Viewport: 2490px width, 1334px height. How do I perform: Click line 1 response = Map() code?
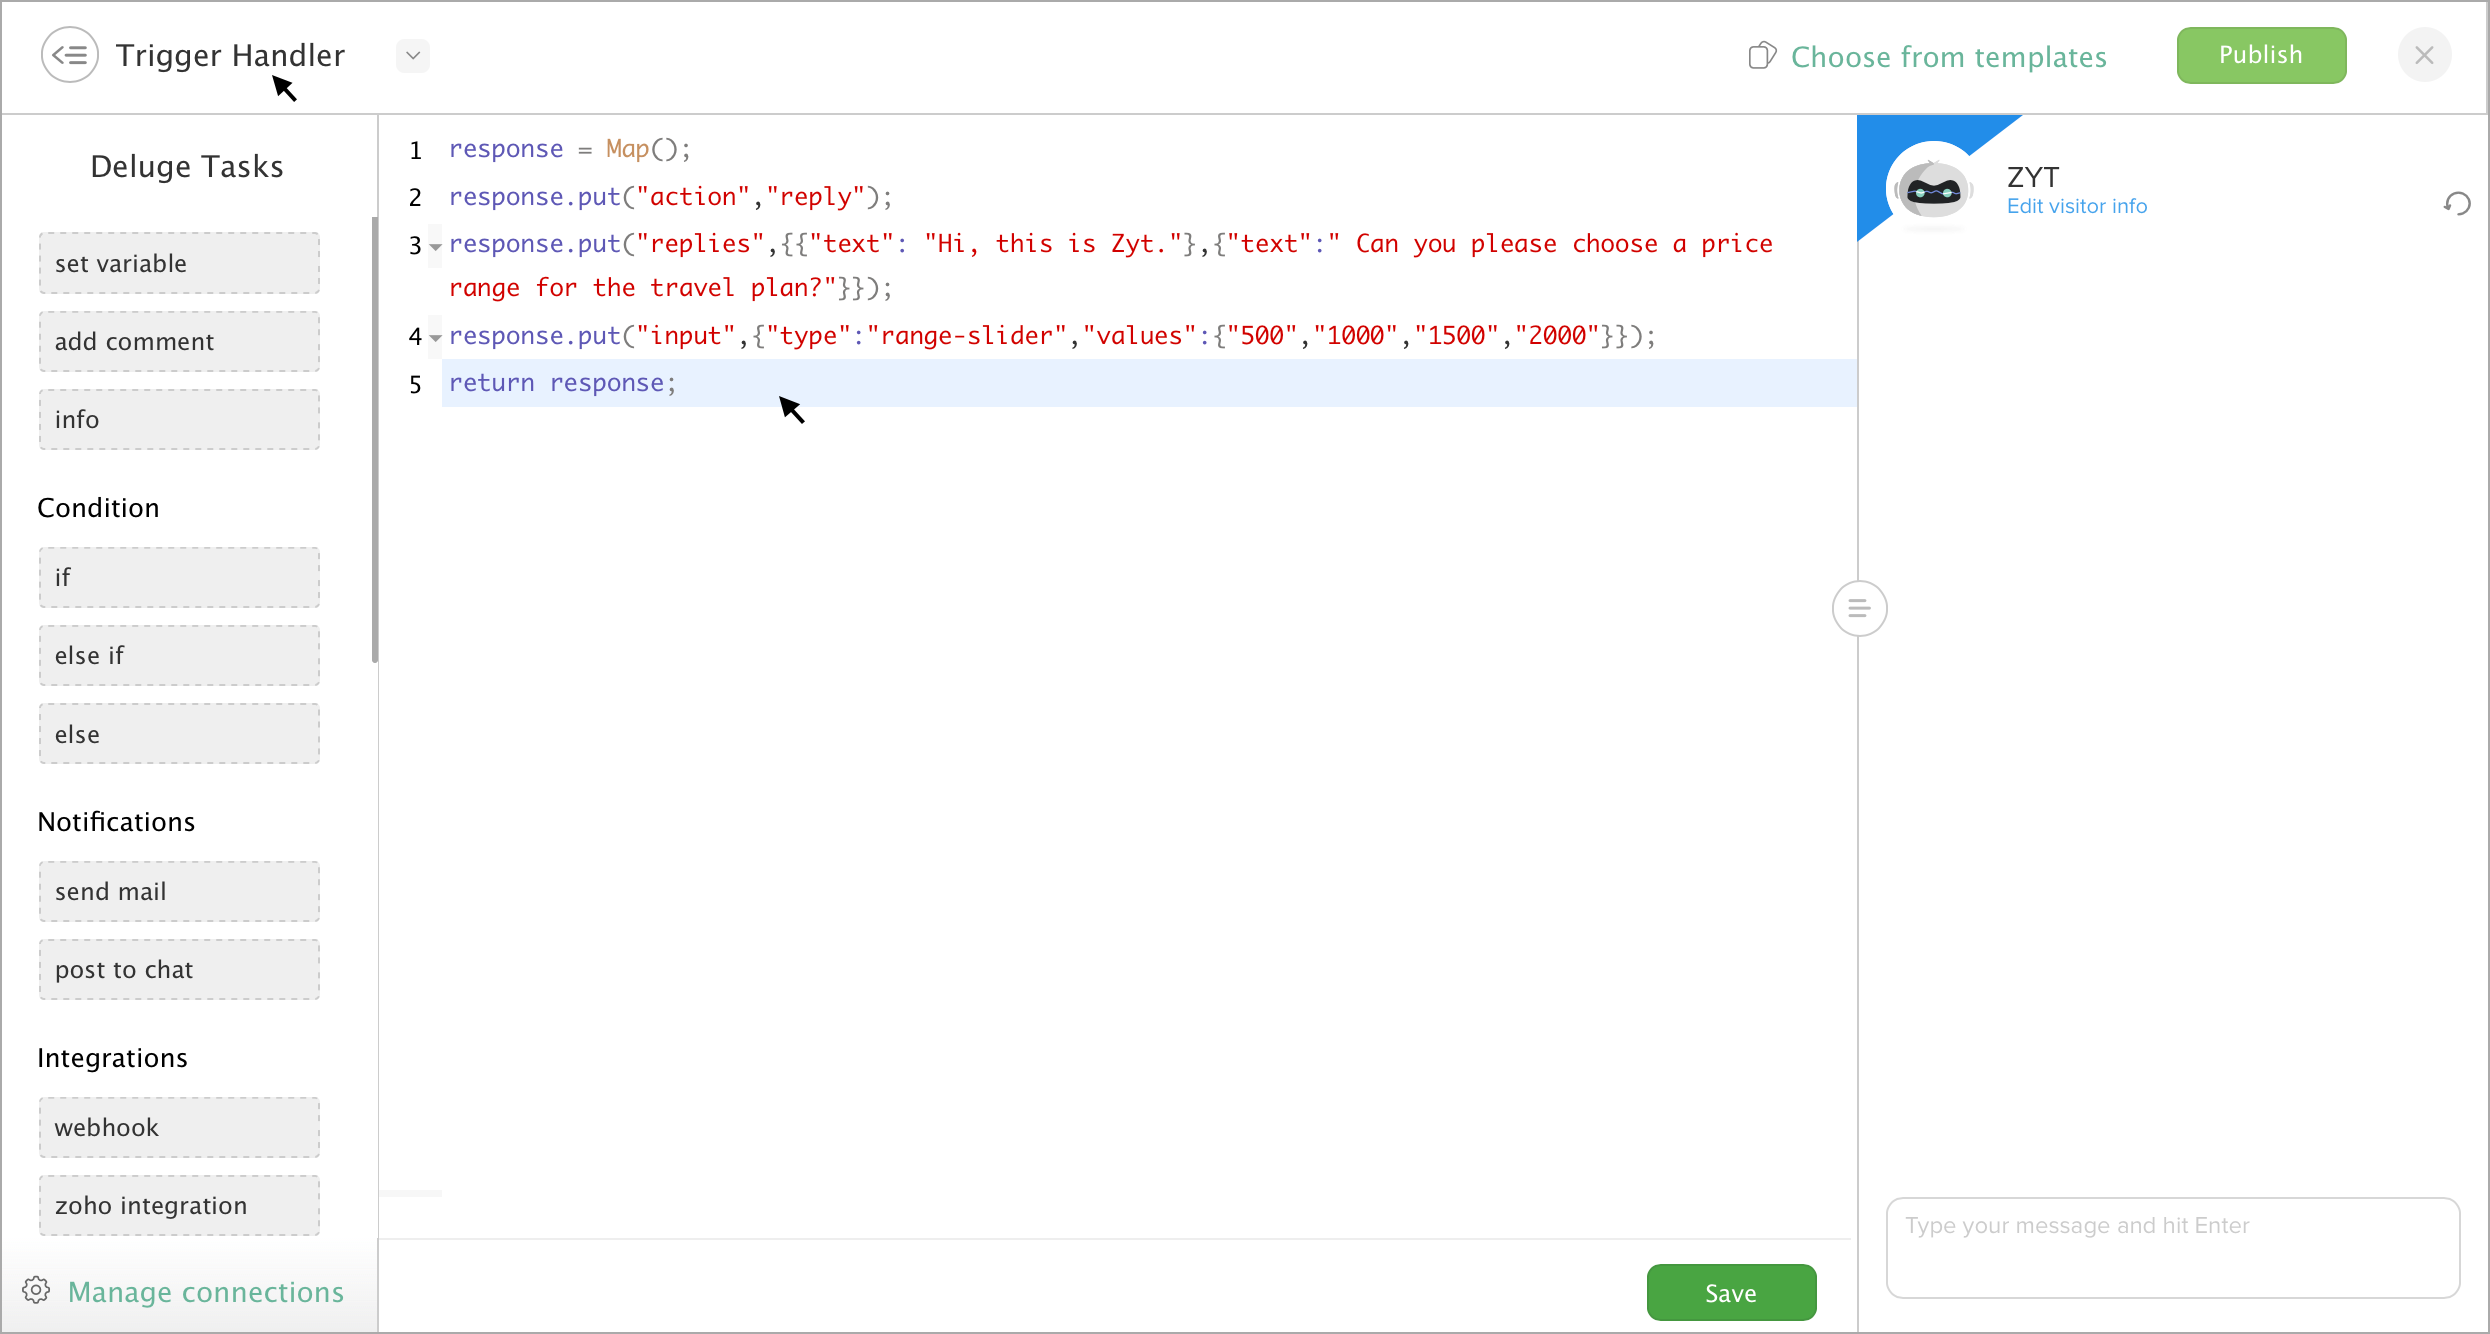(570, 149)
